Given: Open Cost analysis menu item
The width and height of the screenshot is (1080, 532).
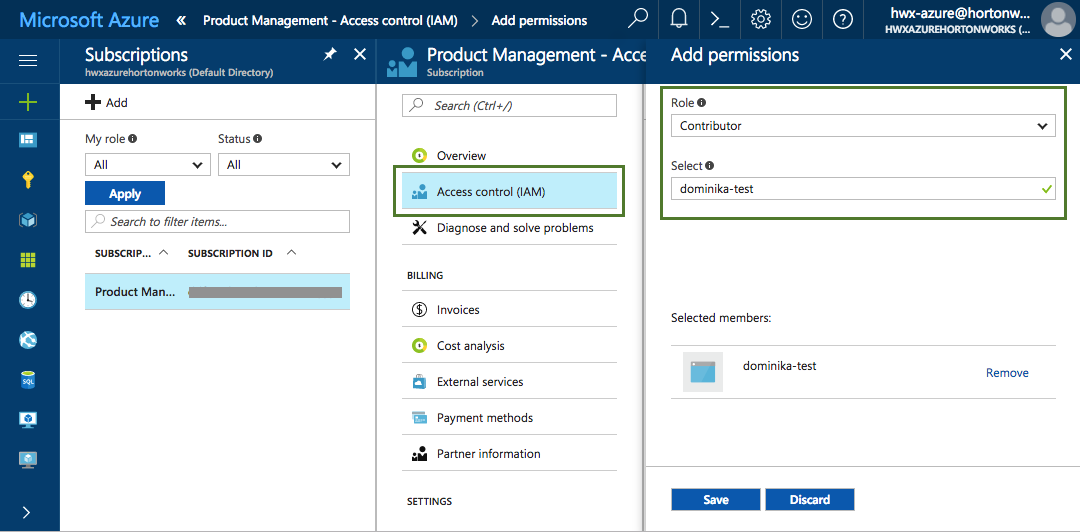Looking at the screenshot, I should coord(470,346).
